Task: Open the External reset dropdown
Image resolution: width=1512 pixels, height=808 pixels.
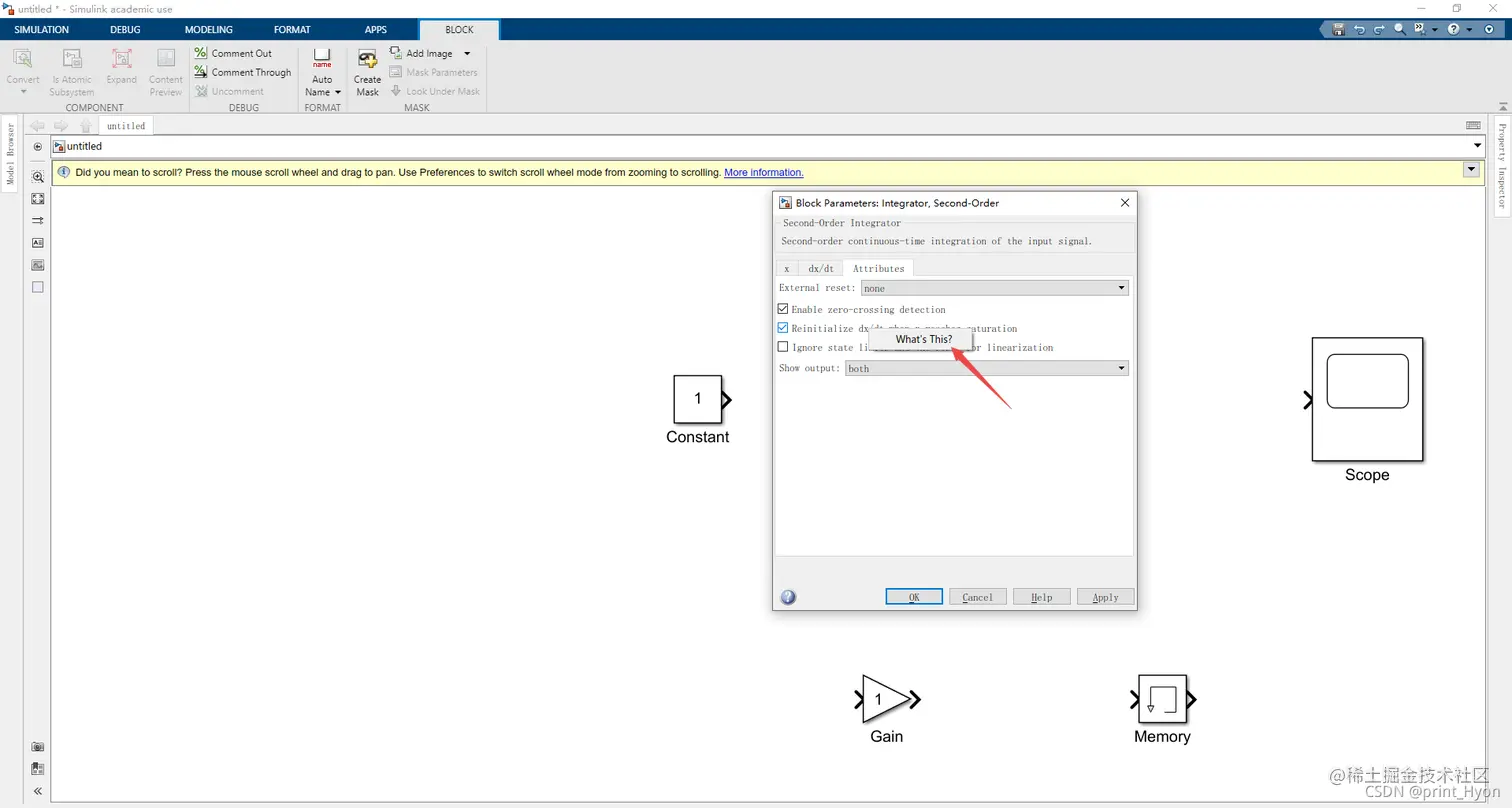Action: (x=994, y=288)
